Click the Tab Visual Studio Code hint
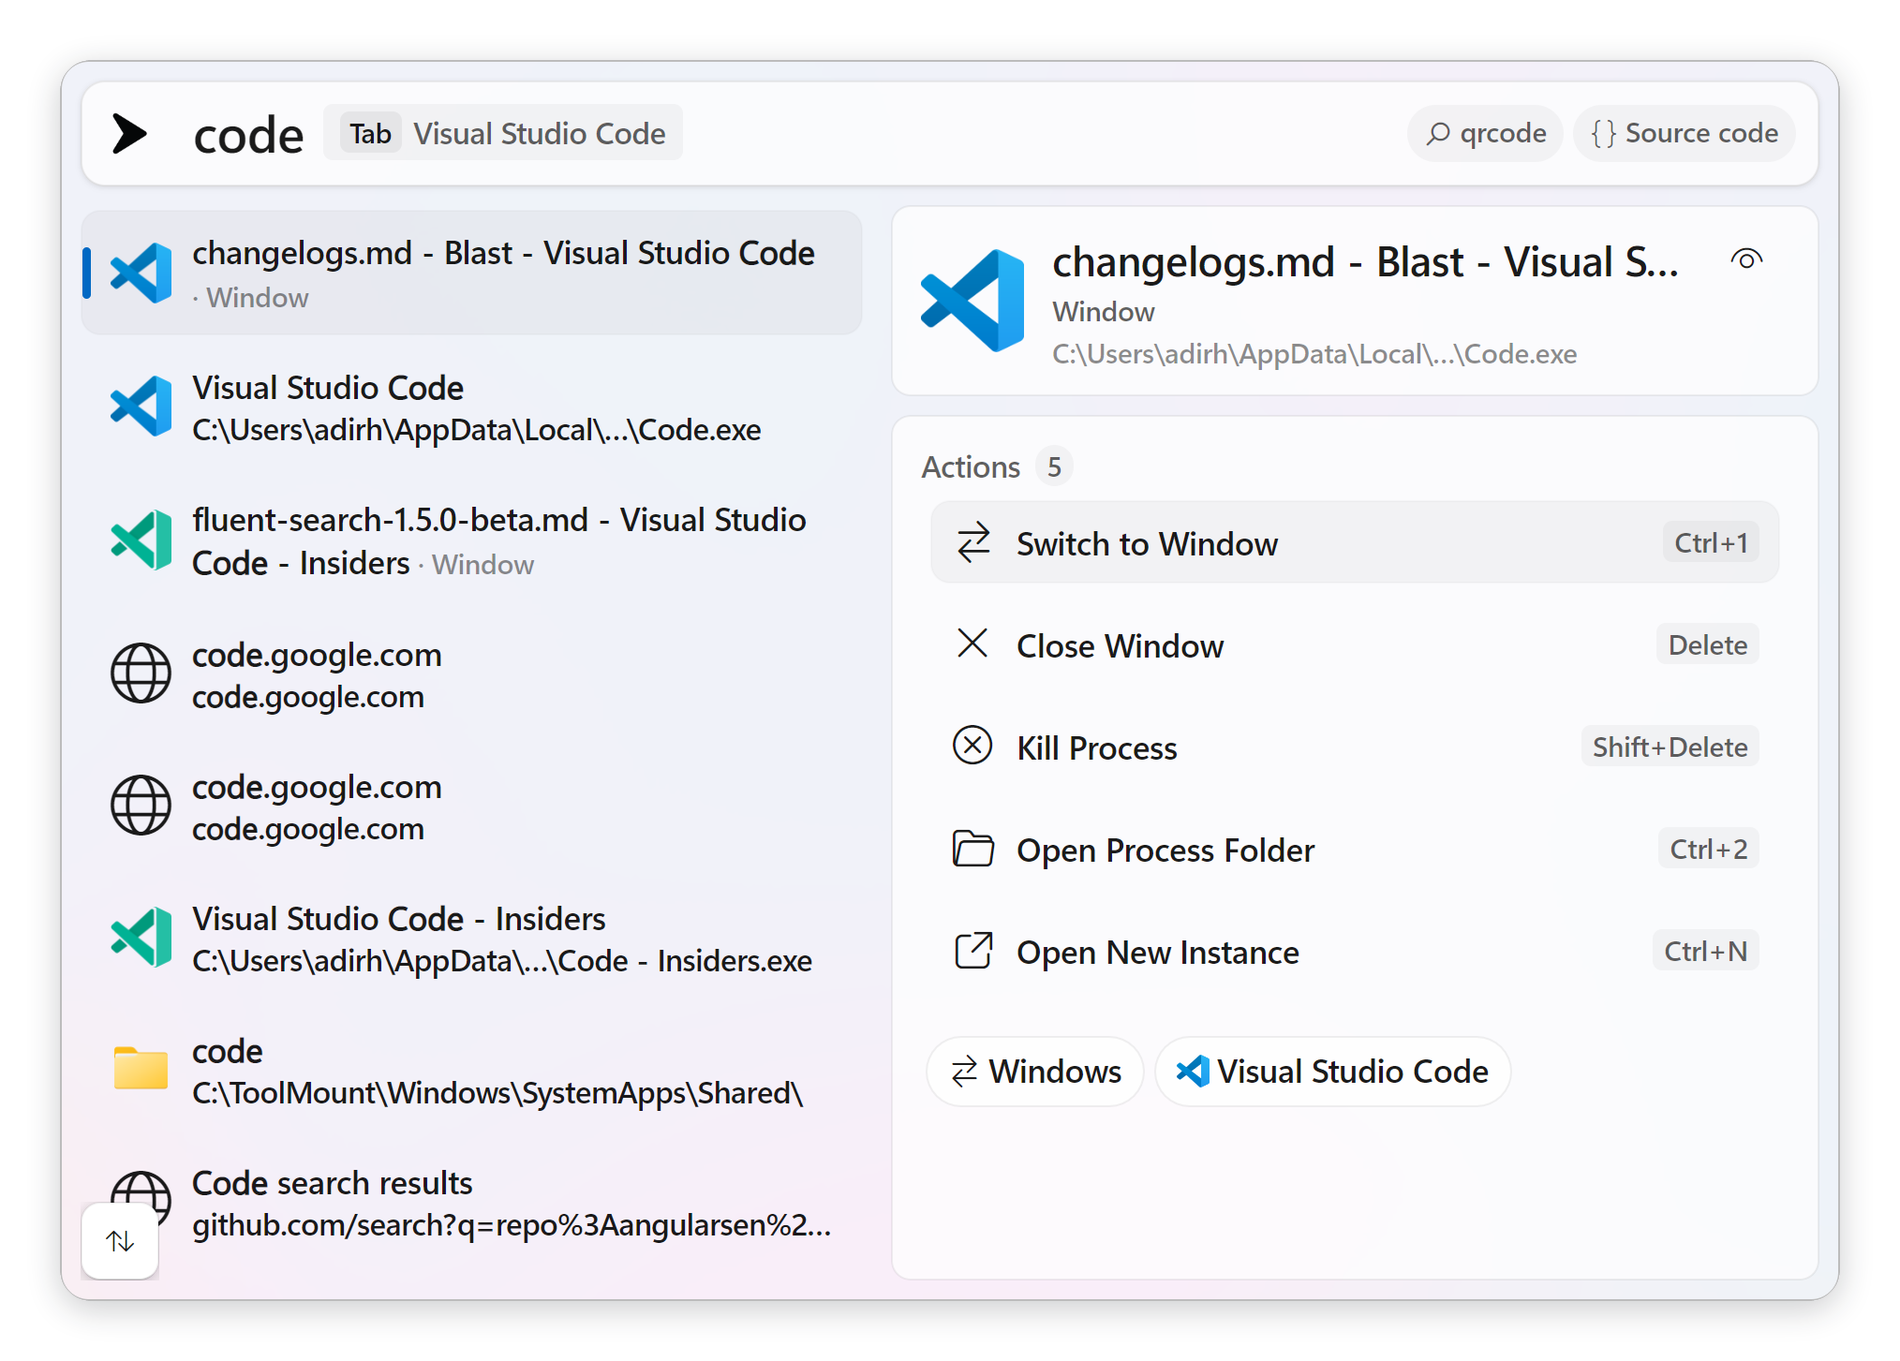 (503, 133)
